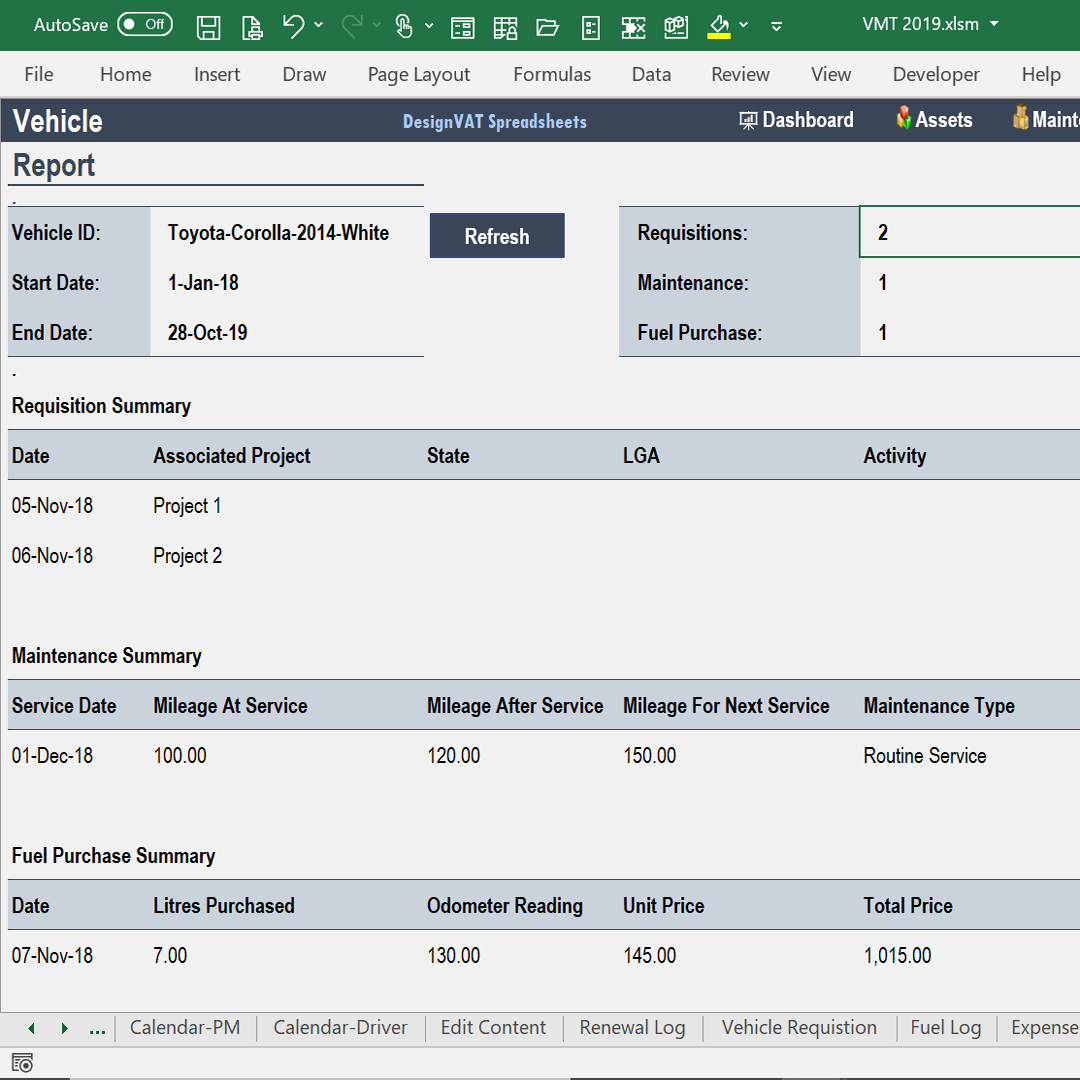
Task: Click the Save icon on Quick Access Toolbar
Action: (209, 27)
